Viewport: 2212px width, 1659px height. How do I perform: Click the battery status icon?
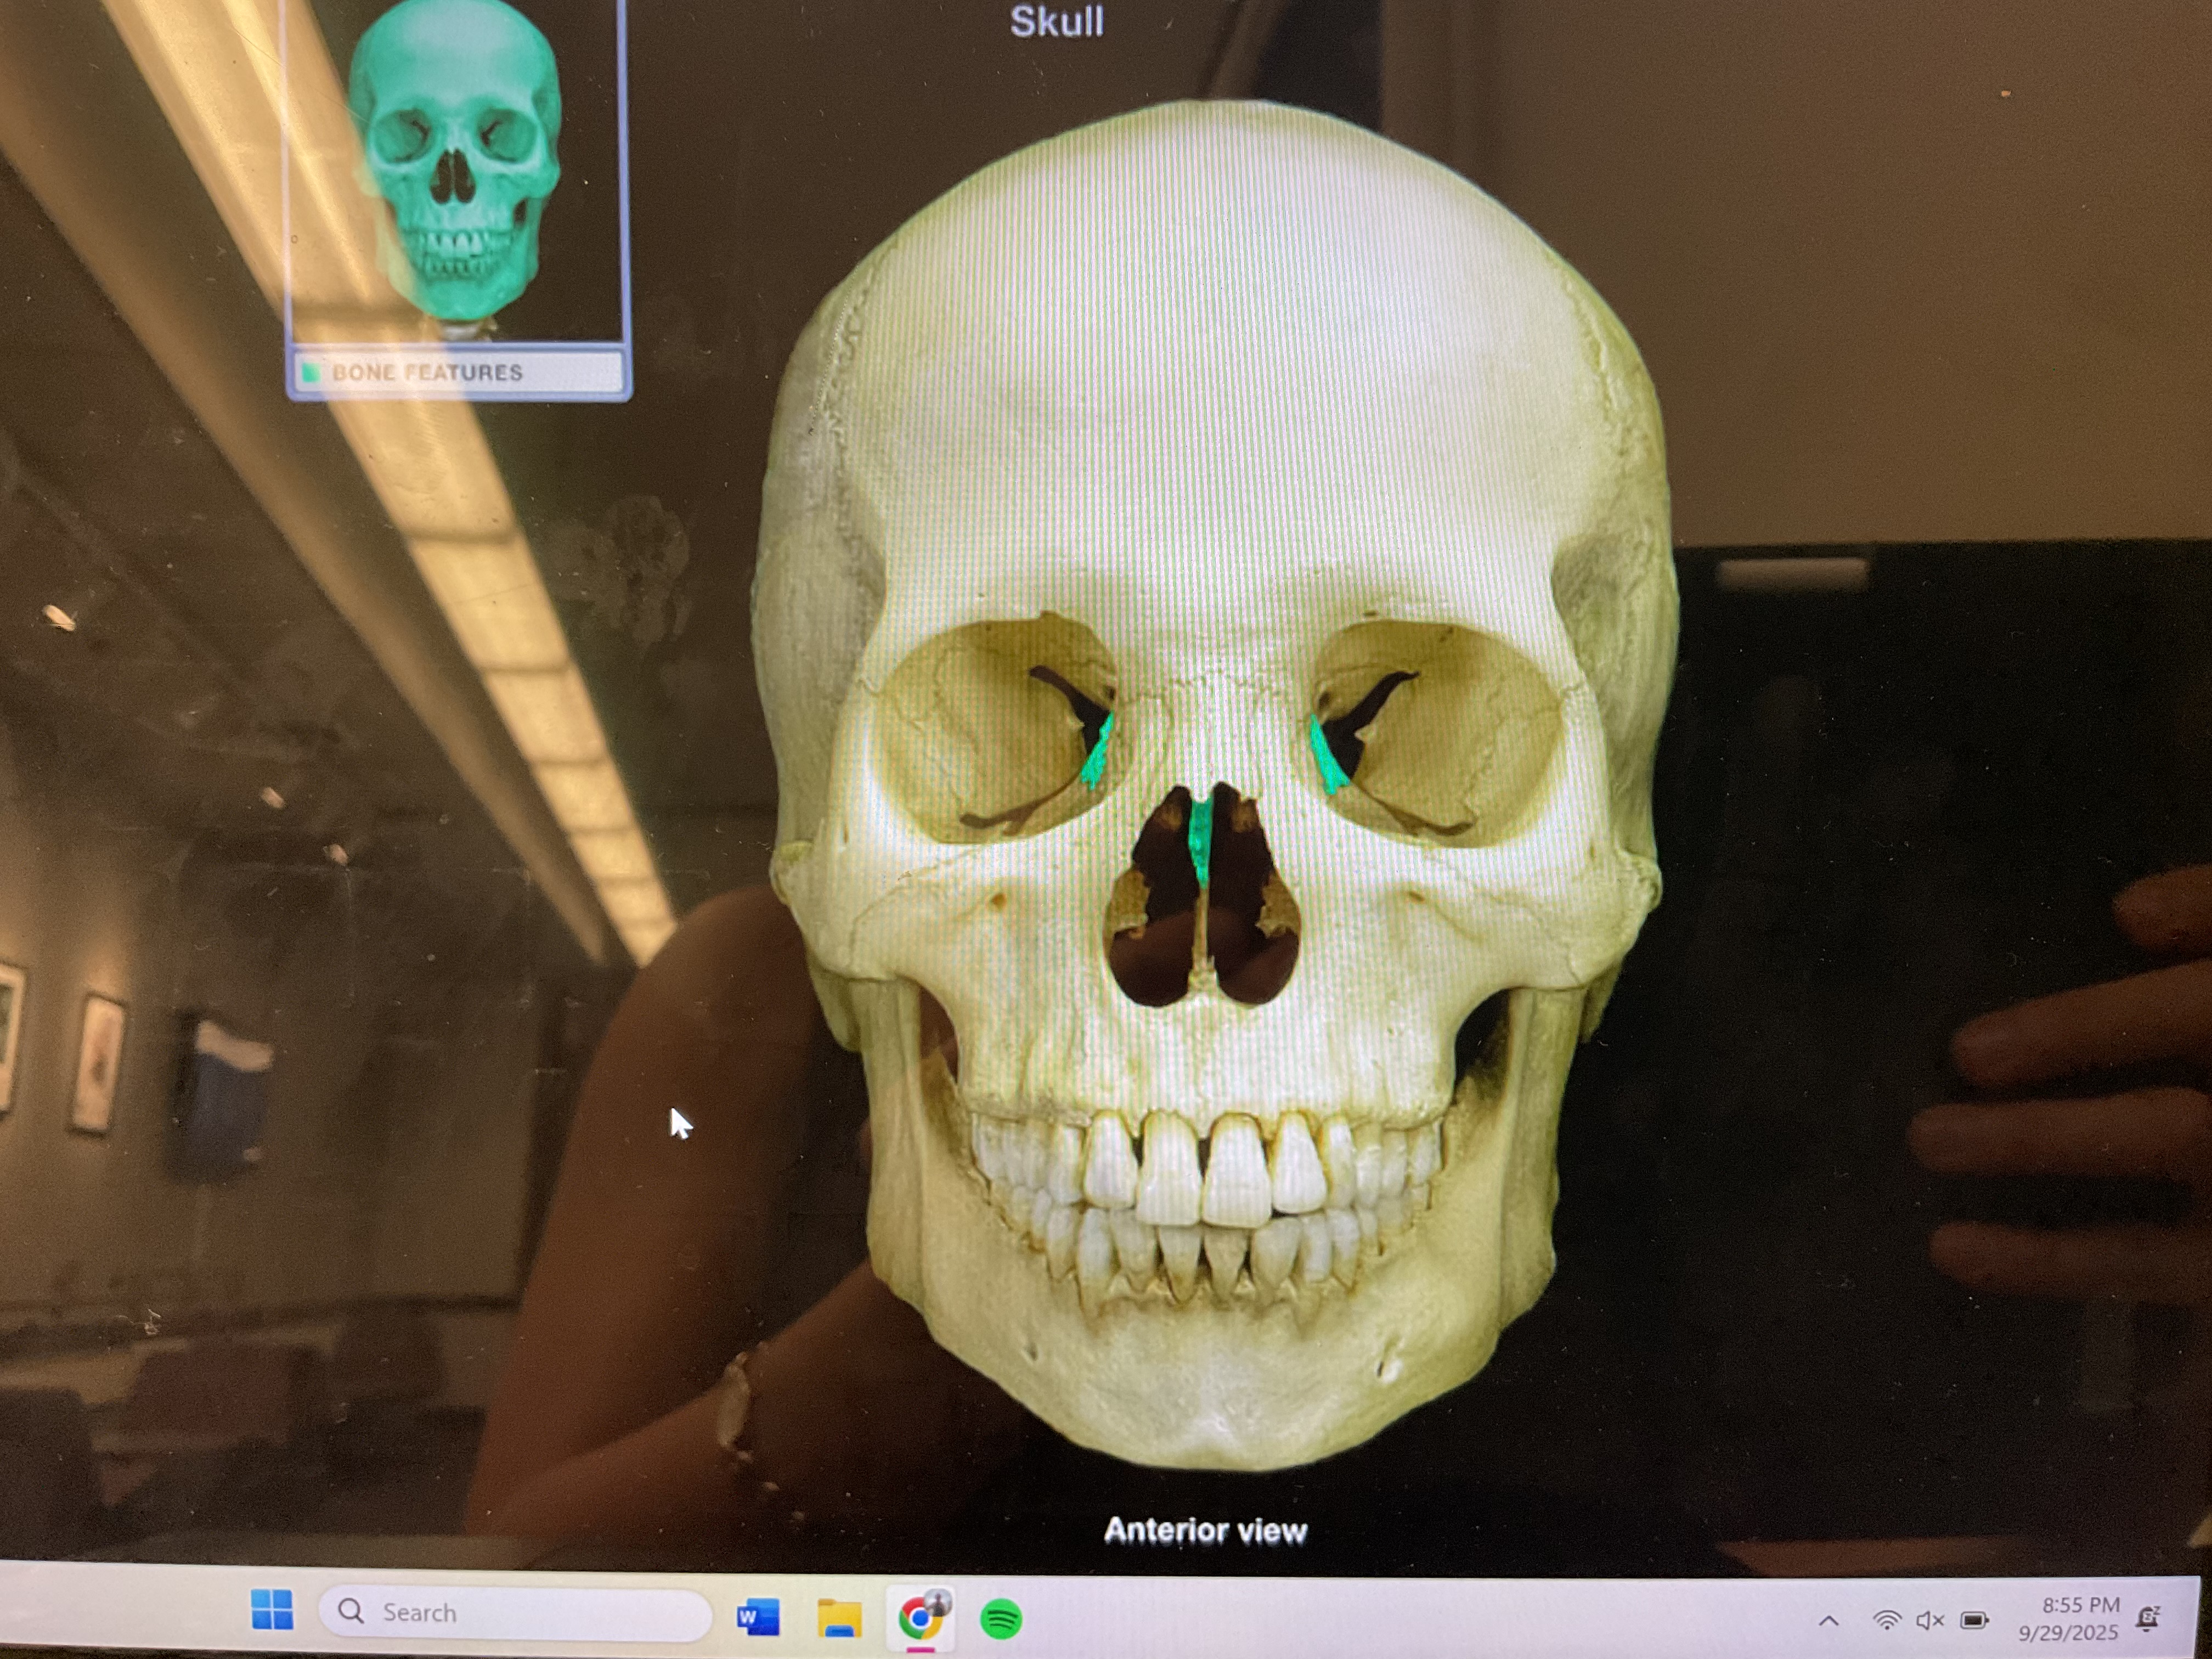pyautogui.click(x=1974, y=1620)
